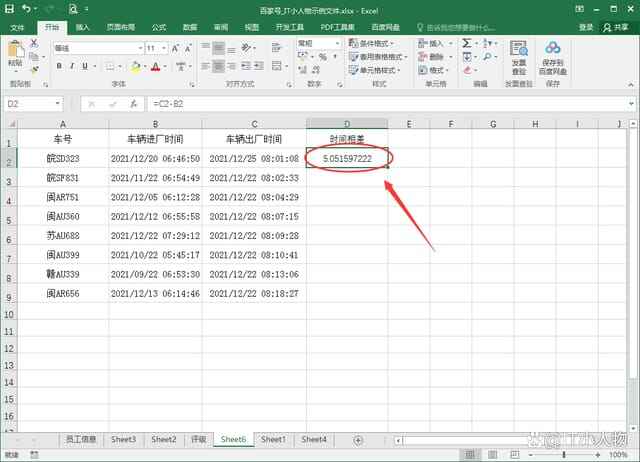The height and width of the screenshot is (462, 640).
Task: Click the 共享 share button
Action: tap(619, 27)
